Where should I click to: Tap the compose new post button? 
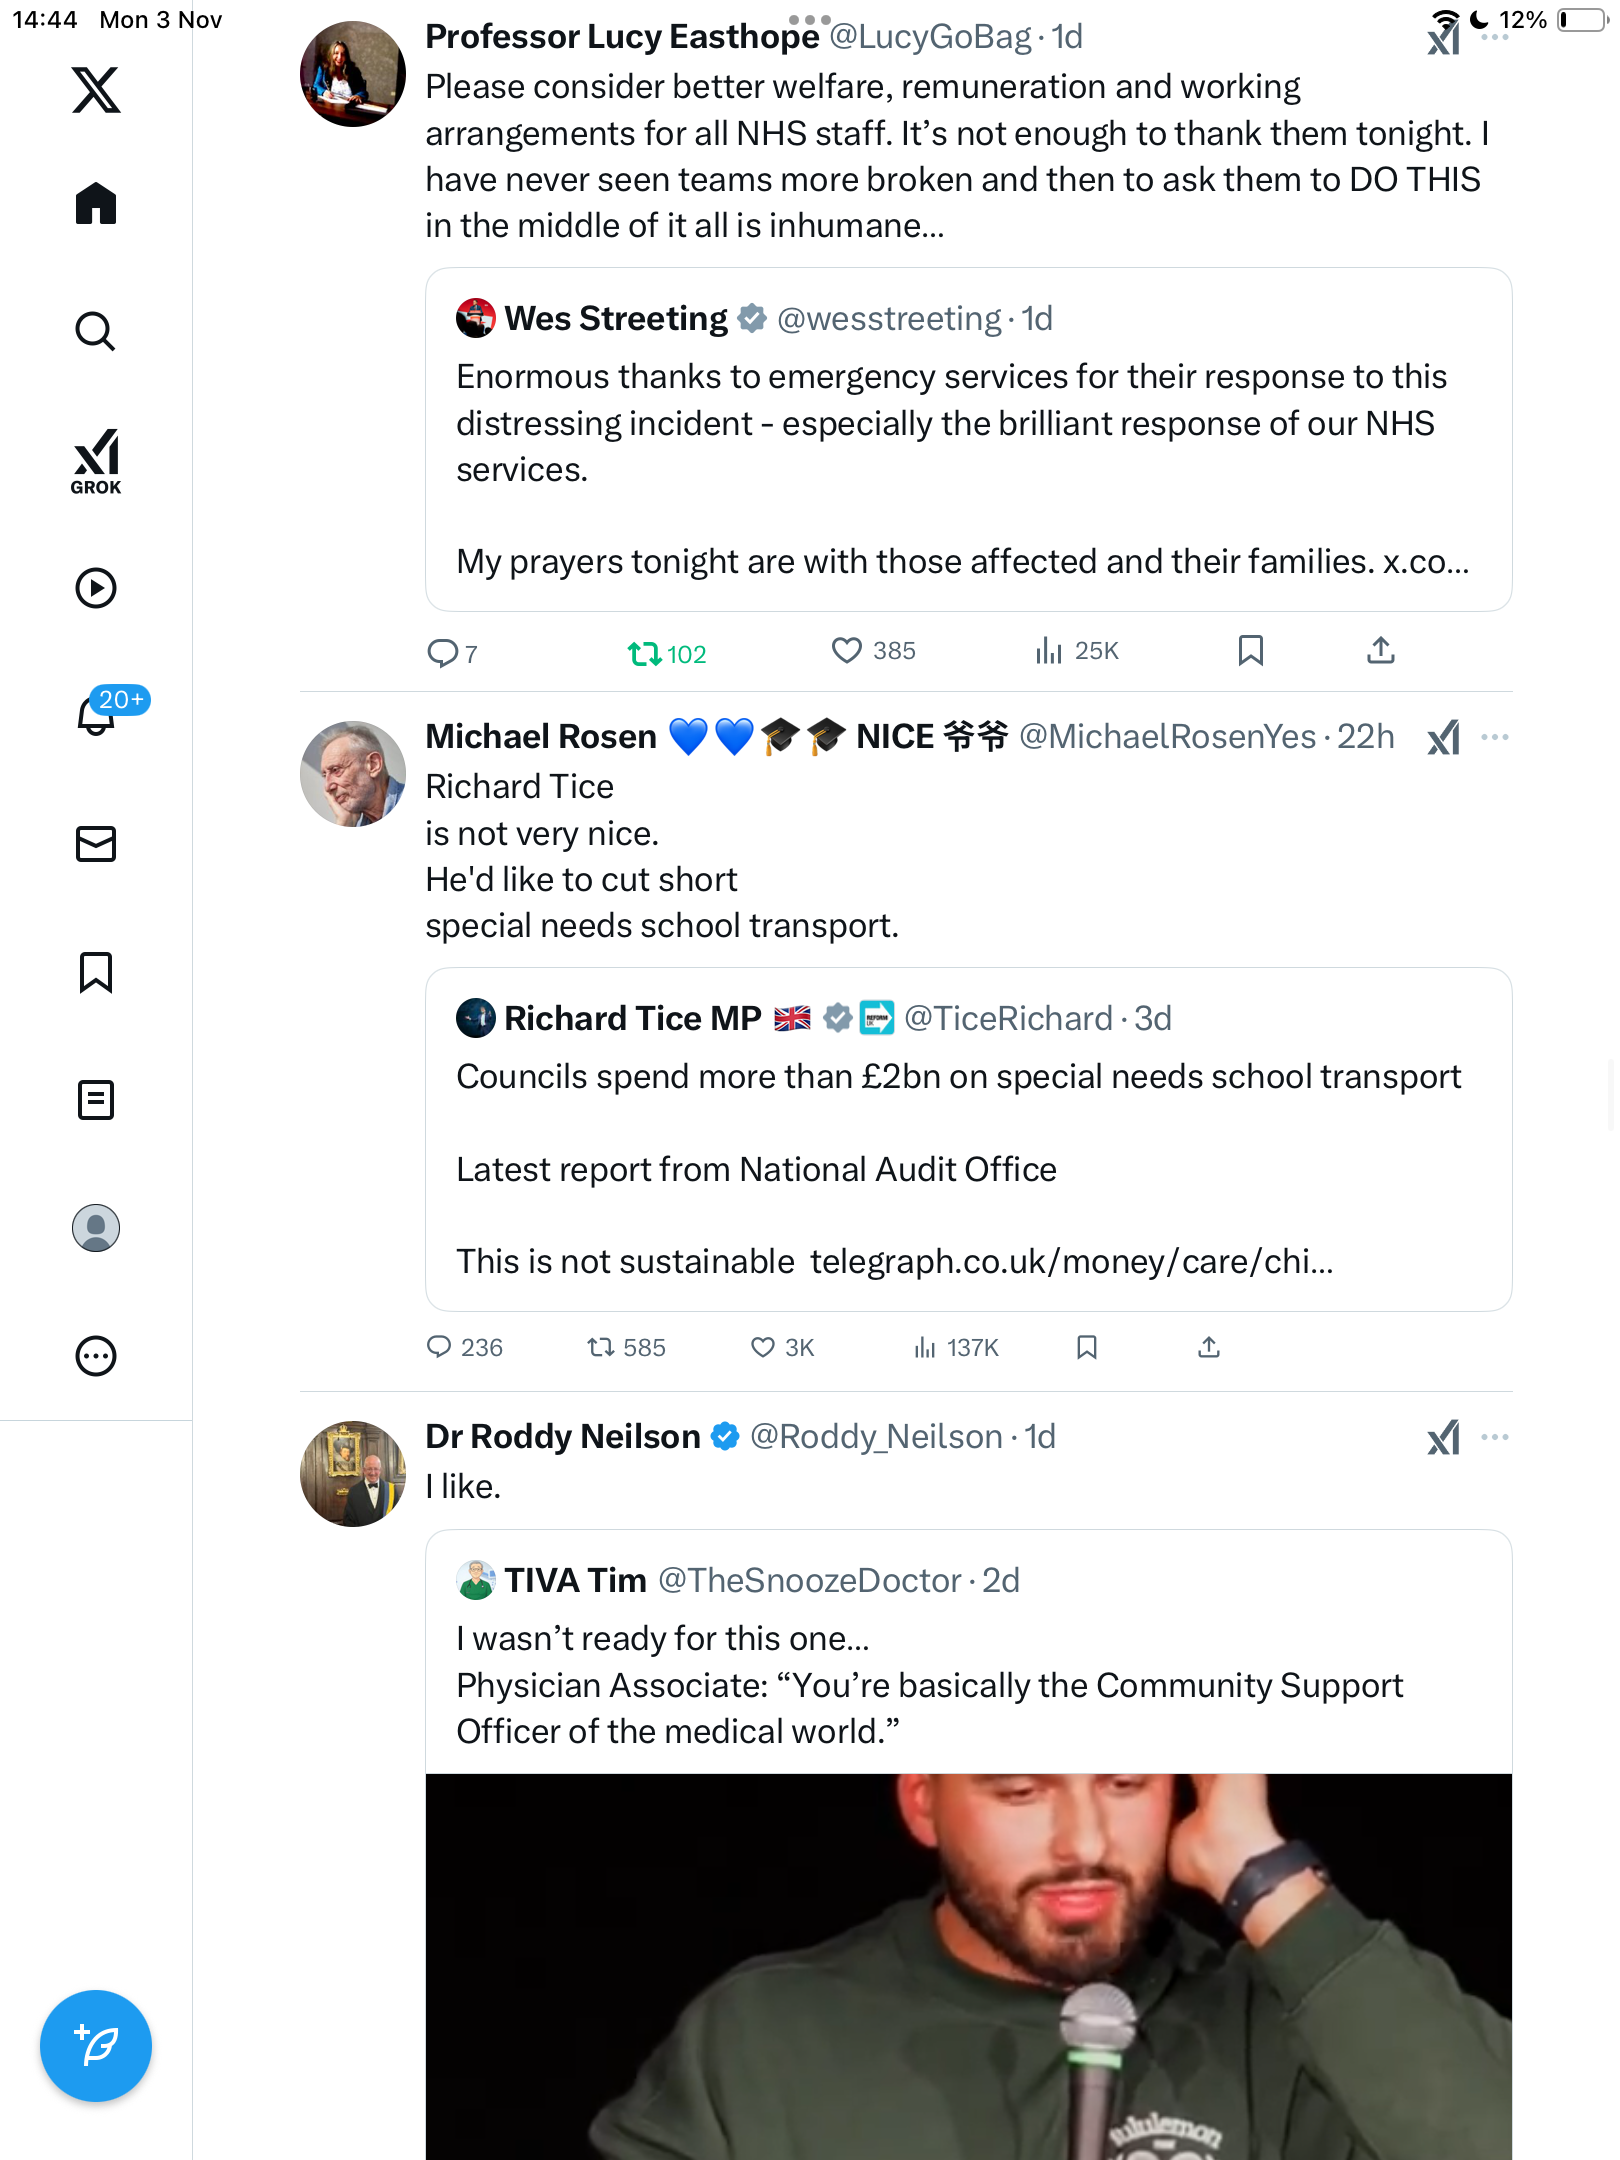[x=96, y=2046]
